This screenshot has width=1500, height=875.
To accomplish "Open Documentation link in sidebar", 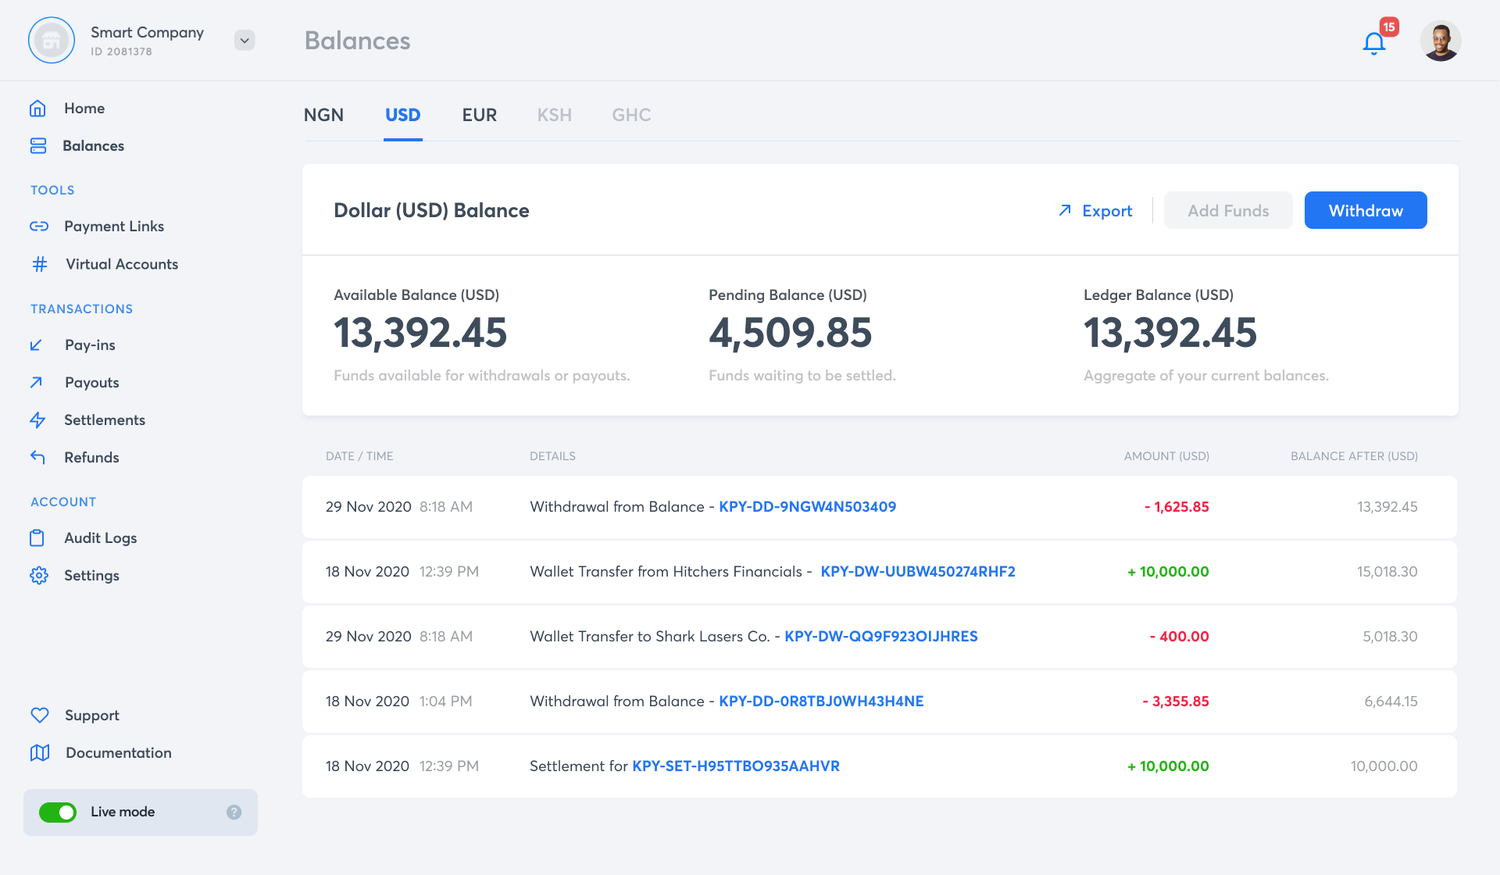I will click(x=118, y=753).
